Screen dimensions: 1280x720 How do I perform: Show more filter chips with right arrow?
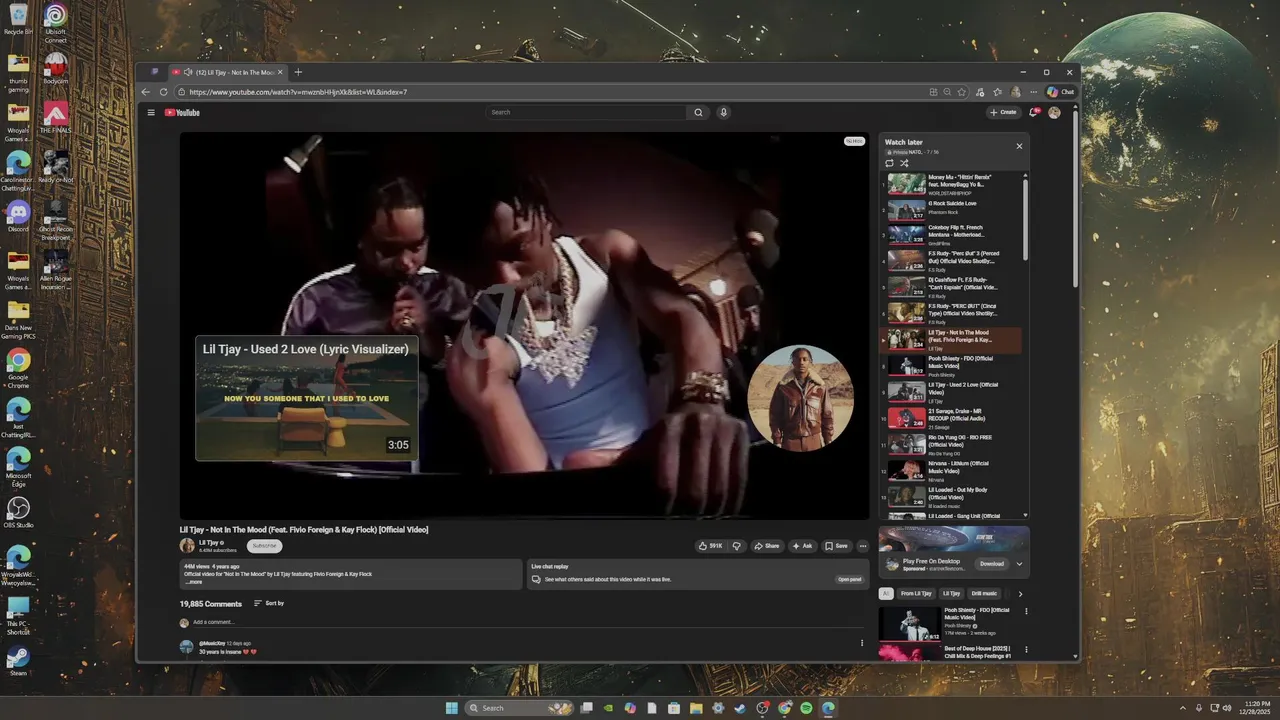[x=1020, y=594]
